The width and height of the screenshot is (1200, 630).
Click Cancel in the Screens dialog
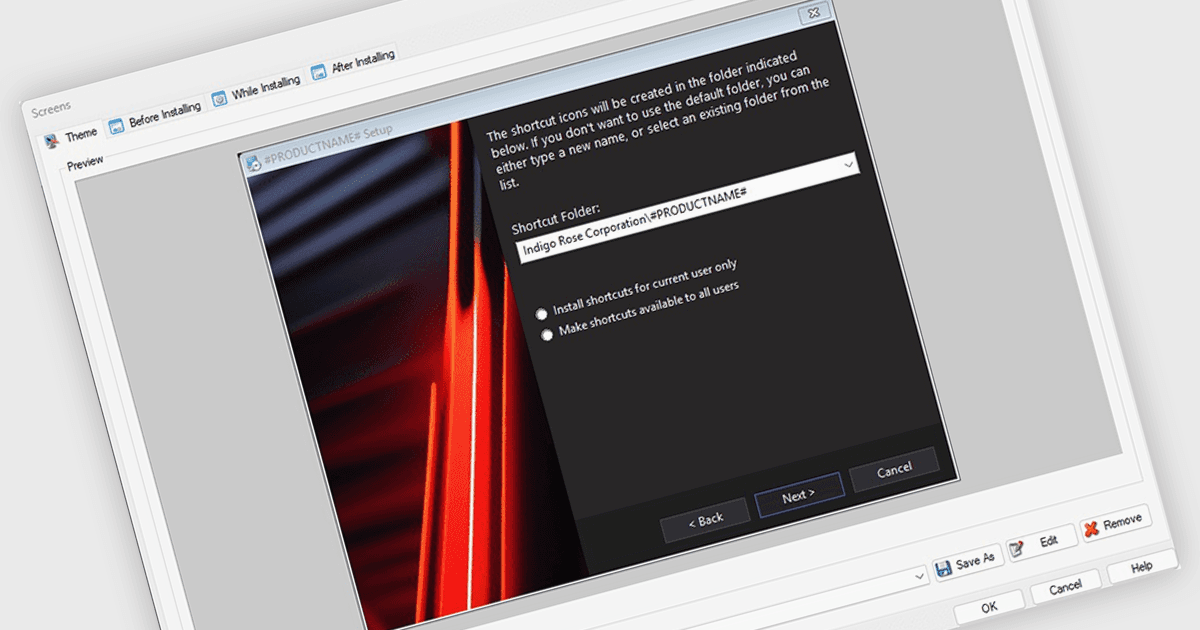pyautogui.click(x=1065, y=587)
